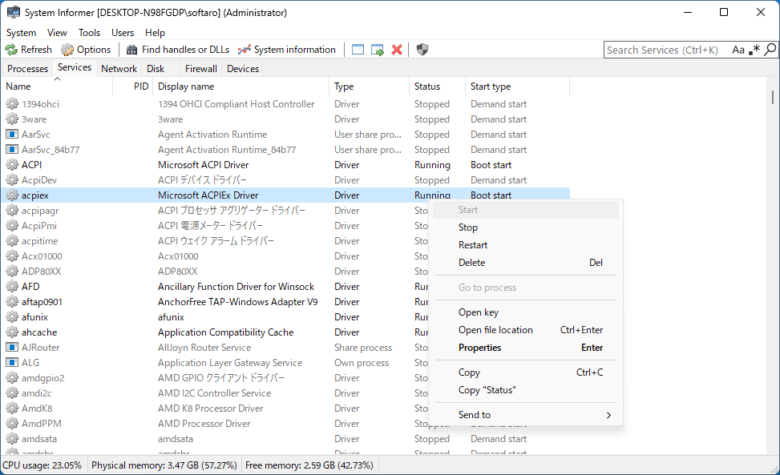The image size is (780, 475).
Task: Click the gear icon of aftap0901 service
Action: tap(12, 302)
